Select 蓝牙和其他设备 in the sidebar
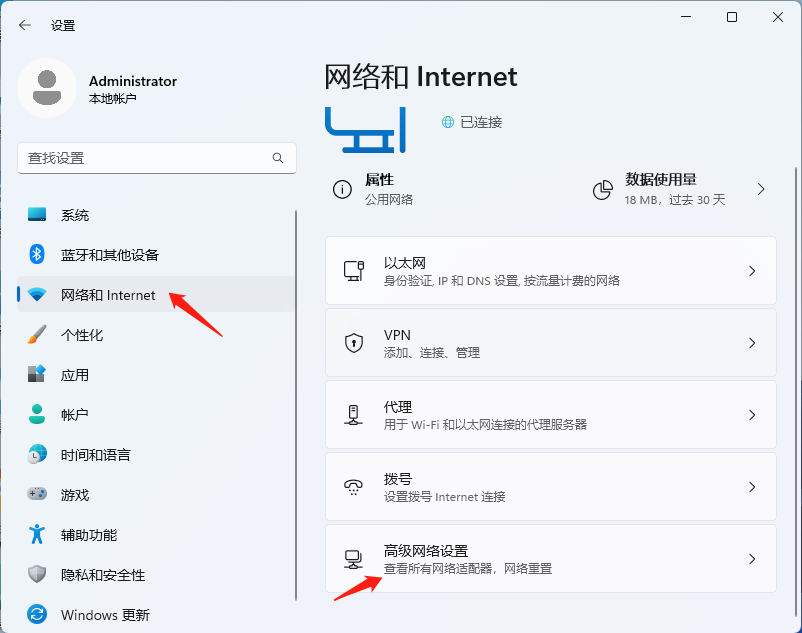This screenshot has height=633, width=802. [x=156, y=255]
